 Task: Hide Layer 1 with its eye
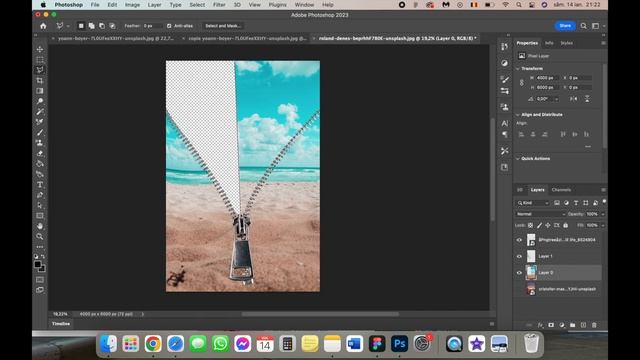pyautogui.click(x=519, y=256)
